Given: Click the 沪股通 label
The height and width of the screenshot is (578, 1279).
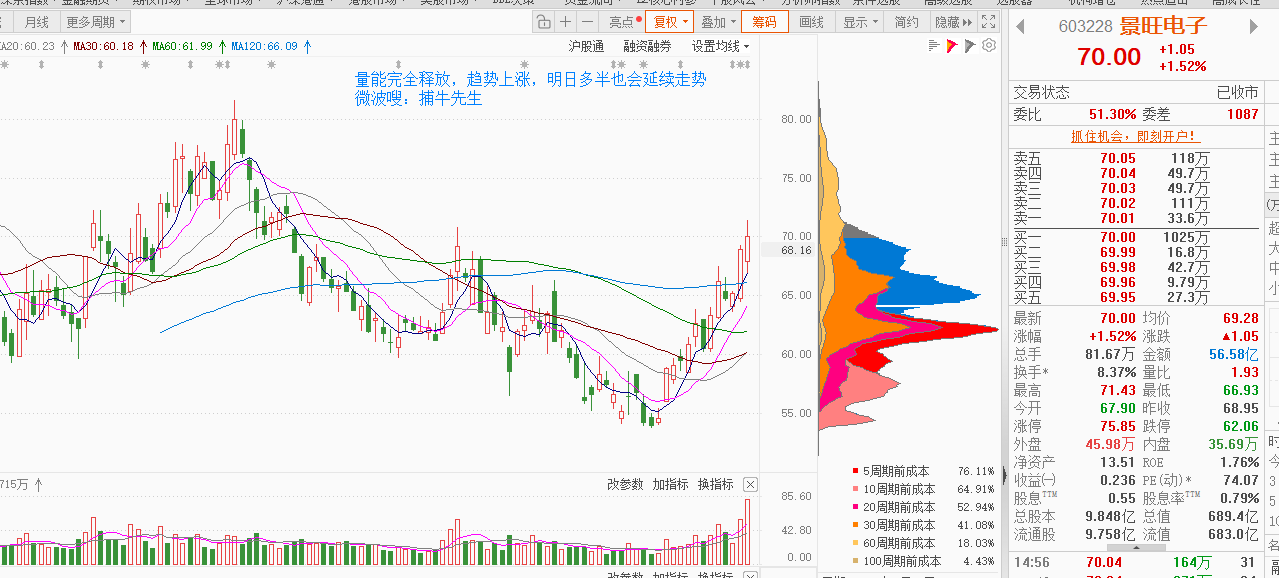Looking at the screenshot, I should click(586, 46).
